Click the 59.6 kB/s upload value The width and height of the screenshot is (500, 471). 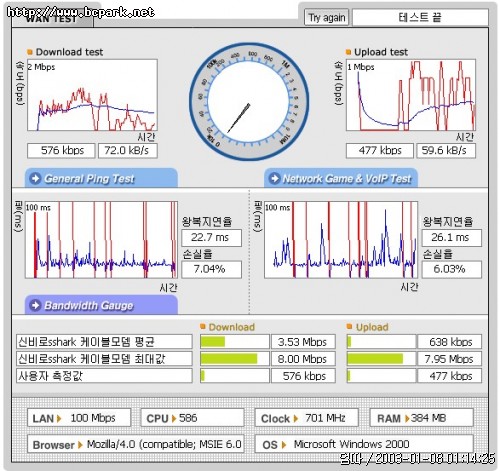446,151
